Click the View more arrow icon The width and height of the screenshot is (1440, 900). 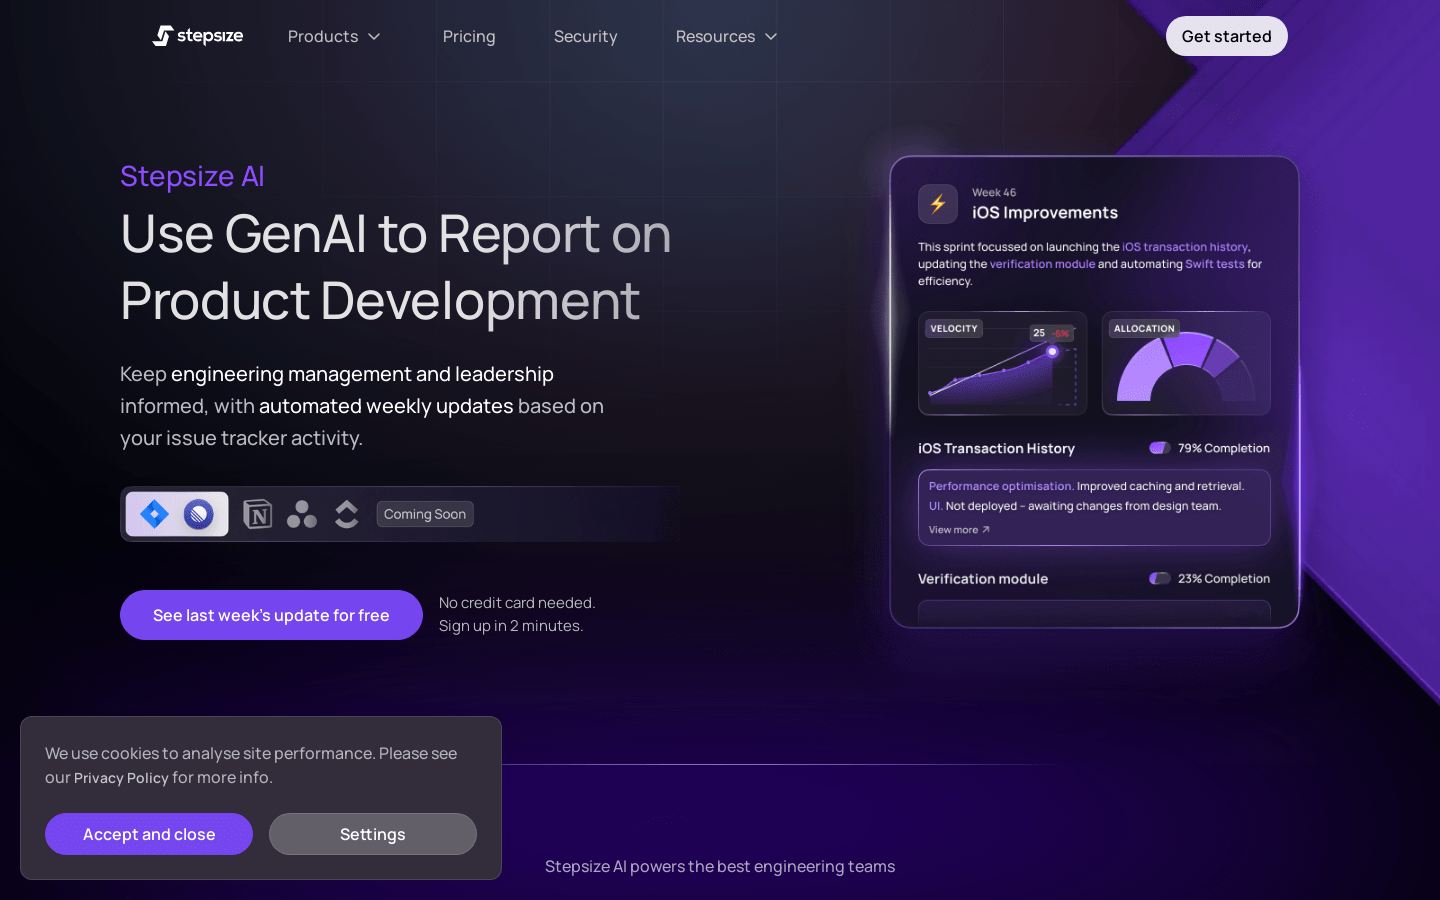click(x=986, y=530)
